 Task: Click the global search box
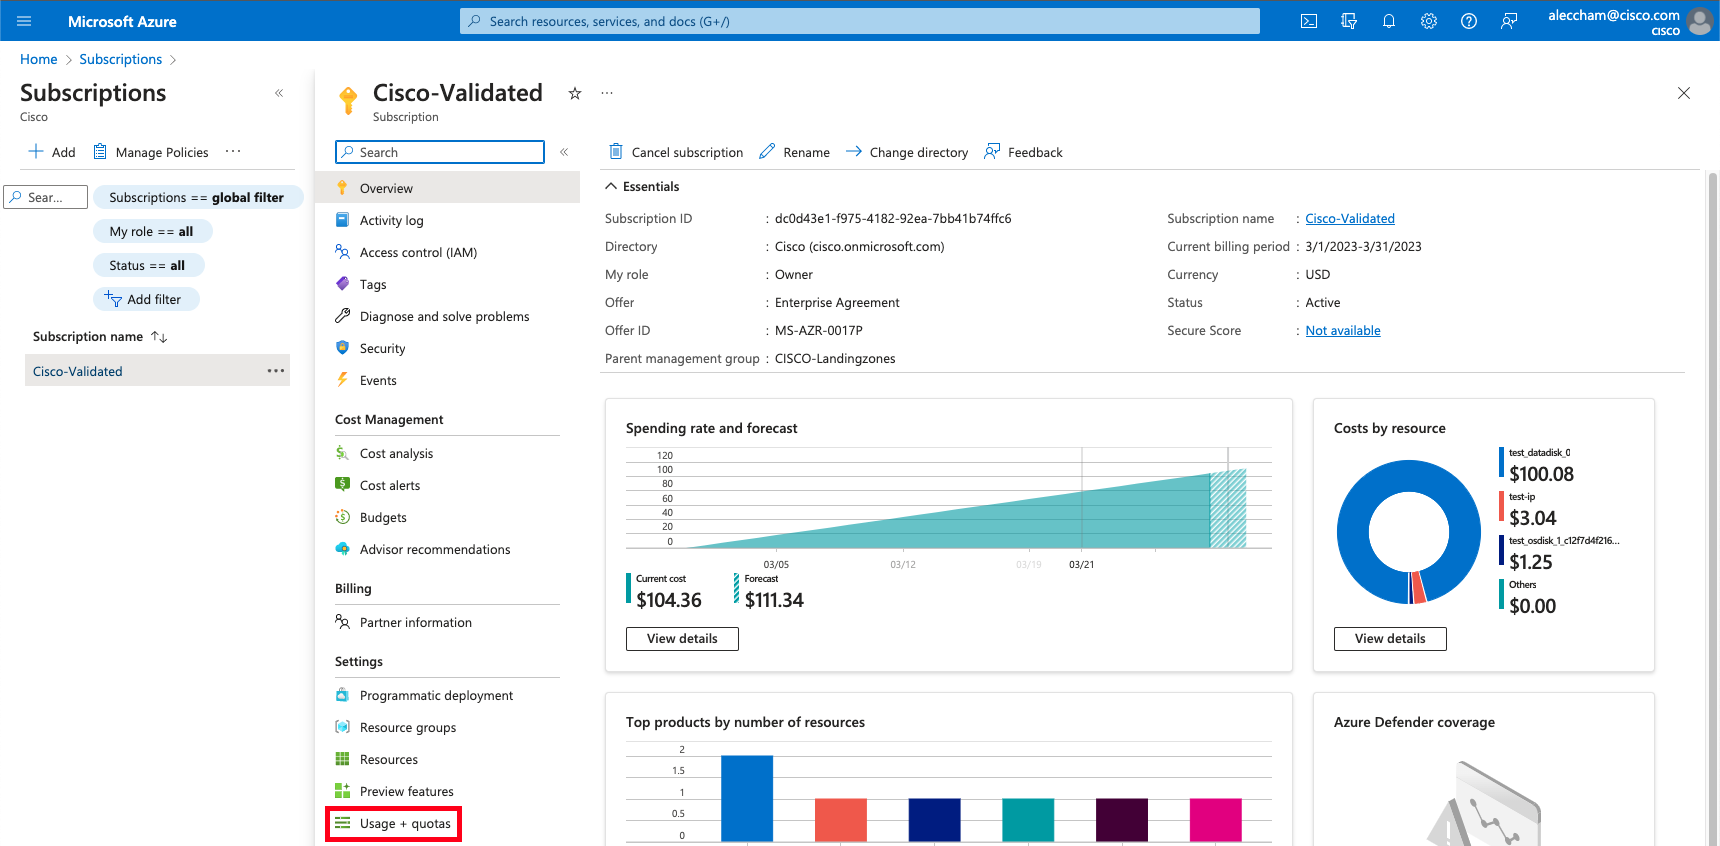pyautogui.click(x=860, y=21)
